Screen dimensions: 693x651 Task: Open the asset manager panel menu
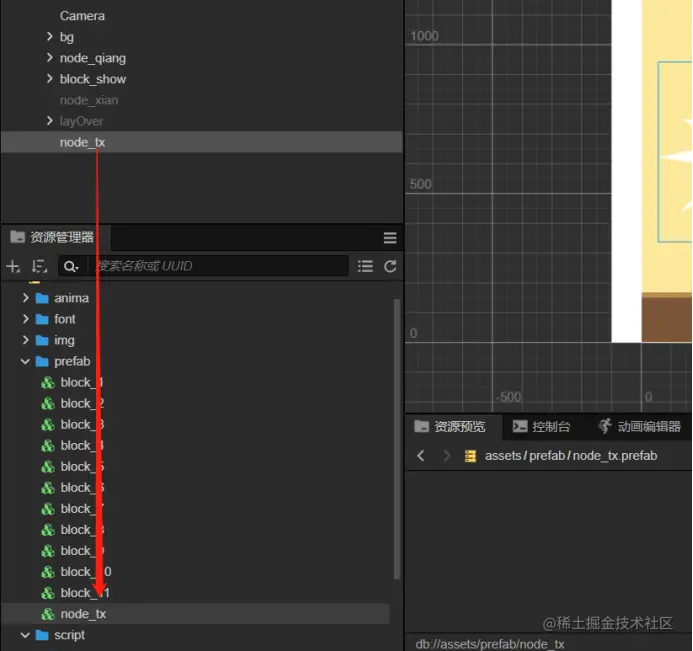390,238
